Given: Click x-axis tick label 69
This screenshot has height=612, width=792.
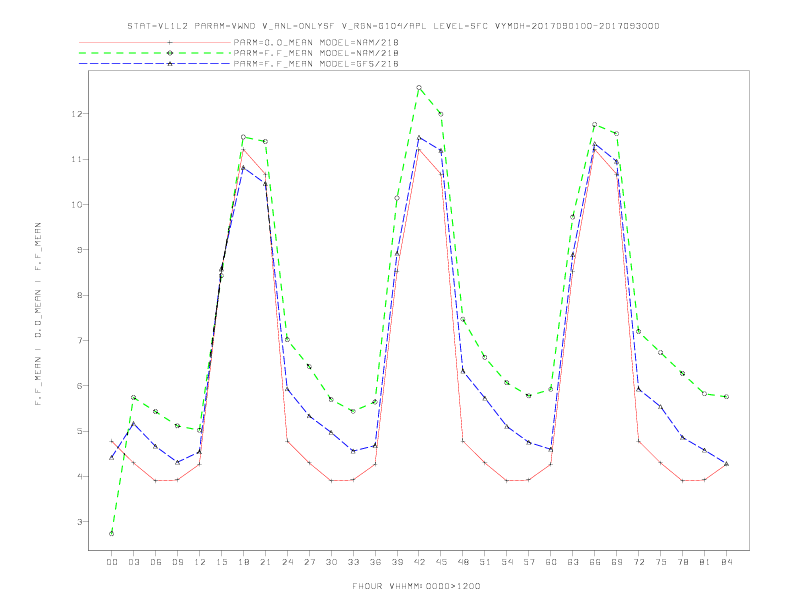Looking at the screenshot, I should click(x=617, y=562).
